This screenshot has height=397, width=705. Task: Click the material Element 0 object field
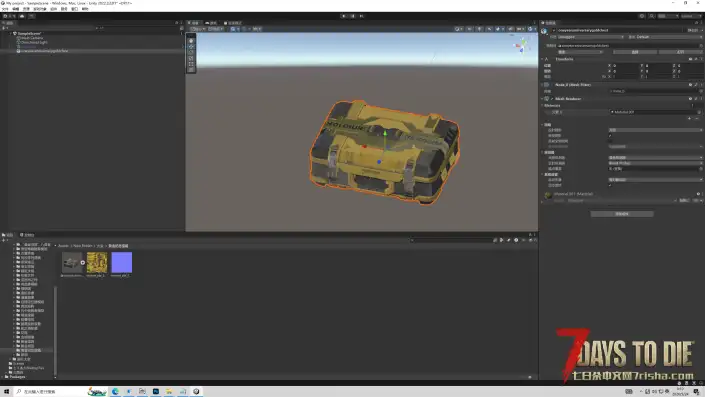[x=655, y=112]
